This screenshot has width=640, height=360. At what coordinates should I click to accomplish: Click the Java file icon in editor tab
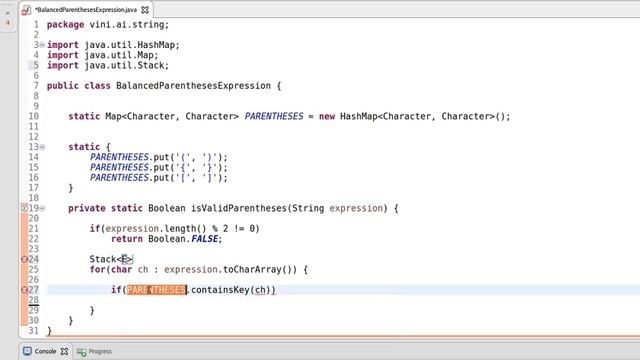(26, 10)
